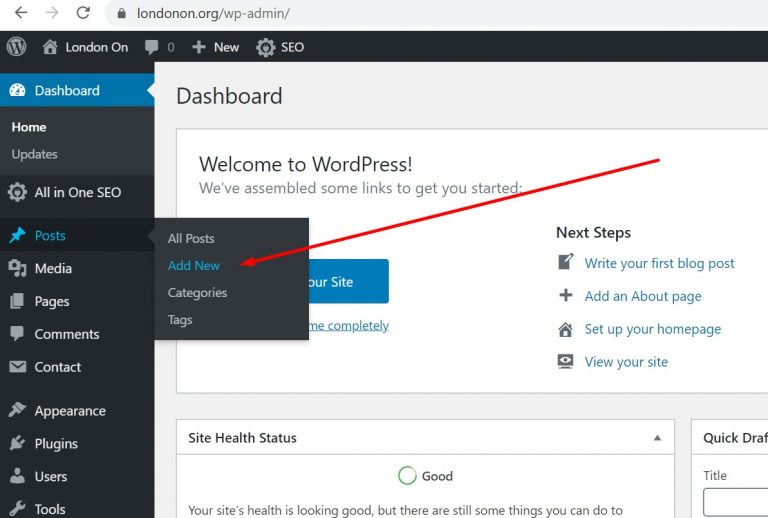Click the SEO label in admin bar
The image size is (768, 518).
point(292,47)
